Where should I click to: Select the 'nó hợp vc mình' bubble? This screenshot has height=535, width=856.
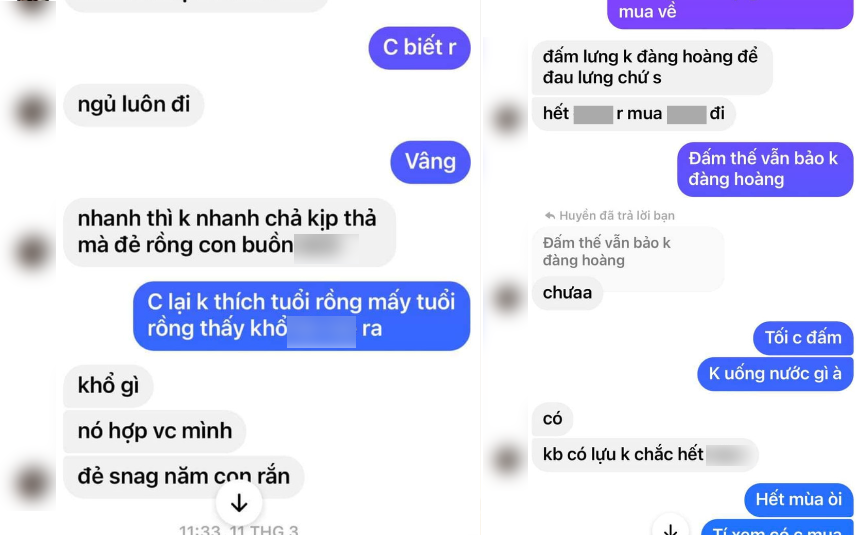(154, 431)
